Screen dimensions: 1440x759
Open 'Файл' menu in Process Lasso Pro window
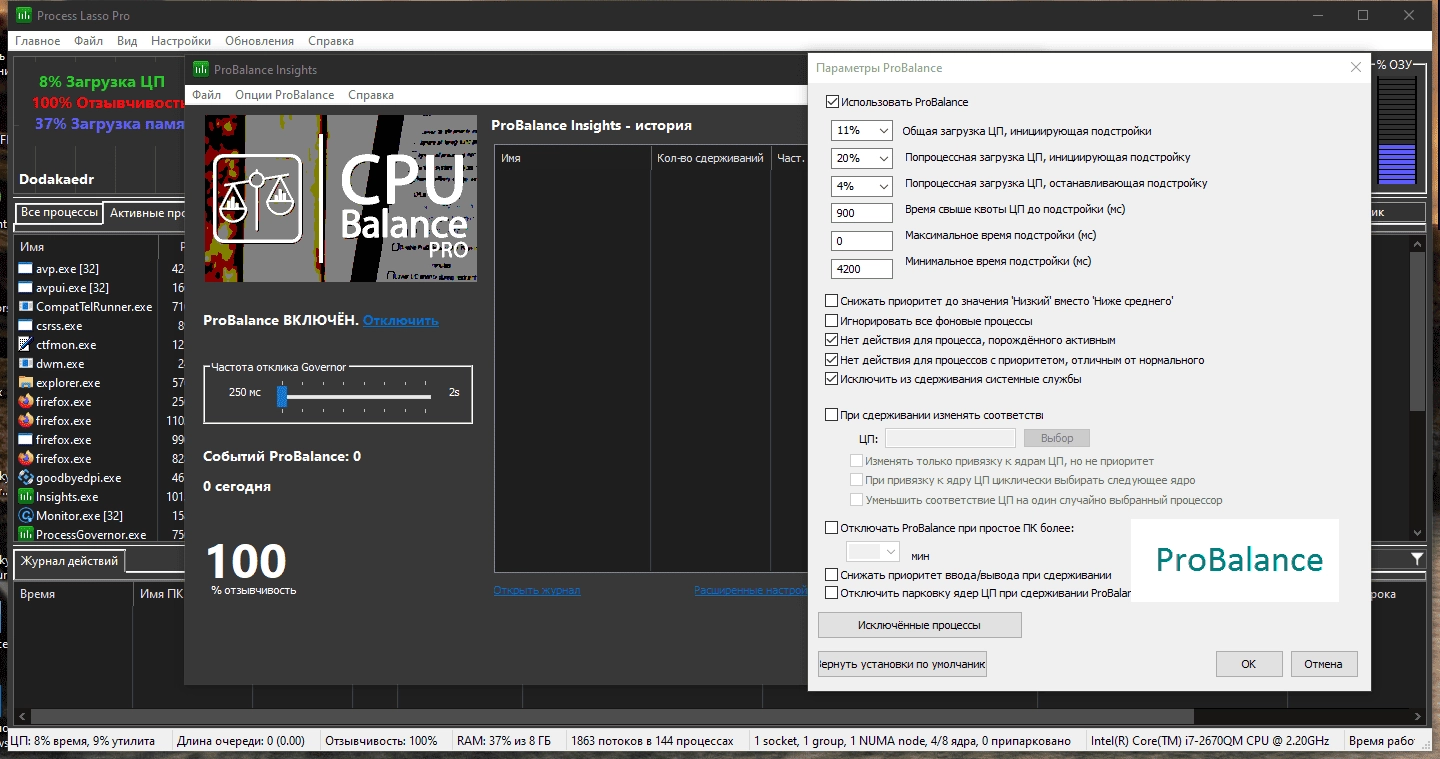(89, 41)
